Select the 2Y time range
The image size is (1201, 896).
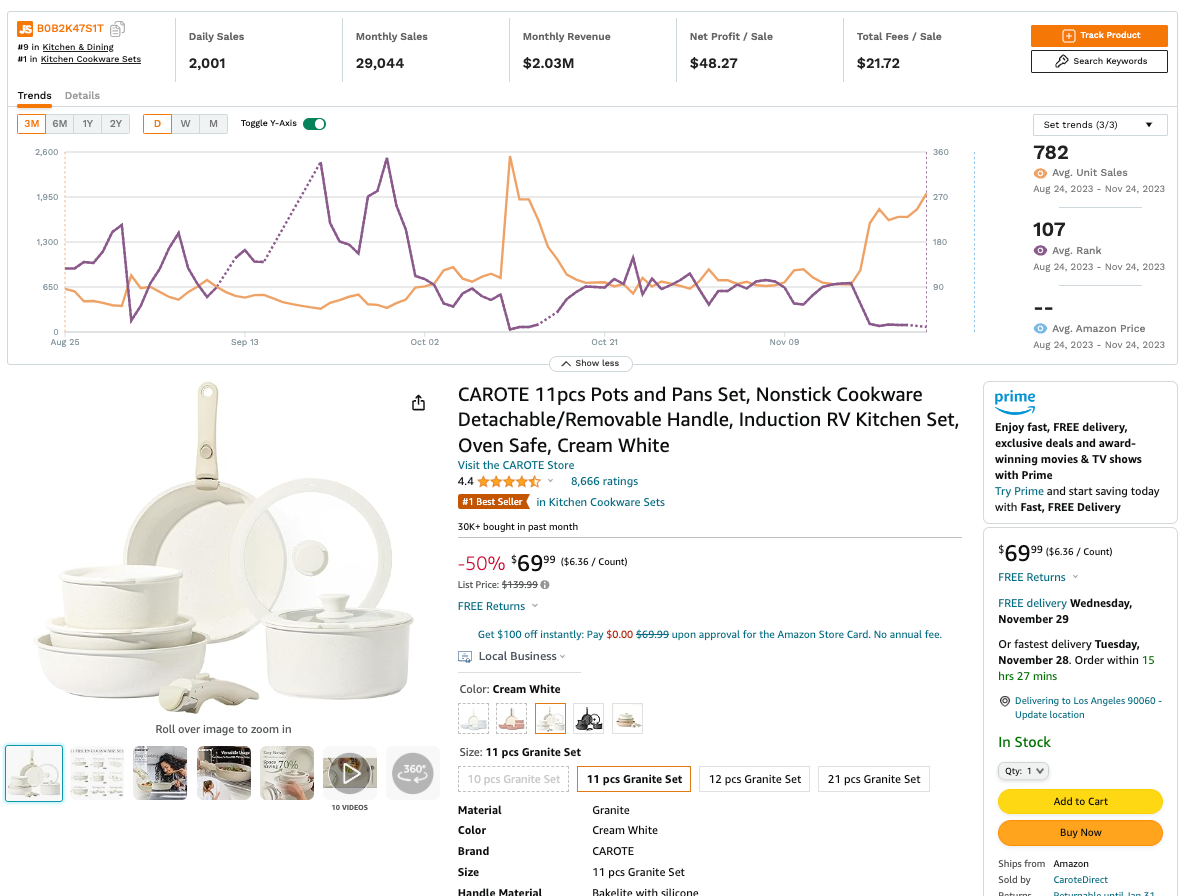116,124
